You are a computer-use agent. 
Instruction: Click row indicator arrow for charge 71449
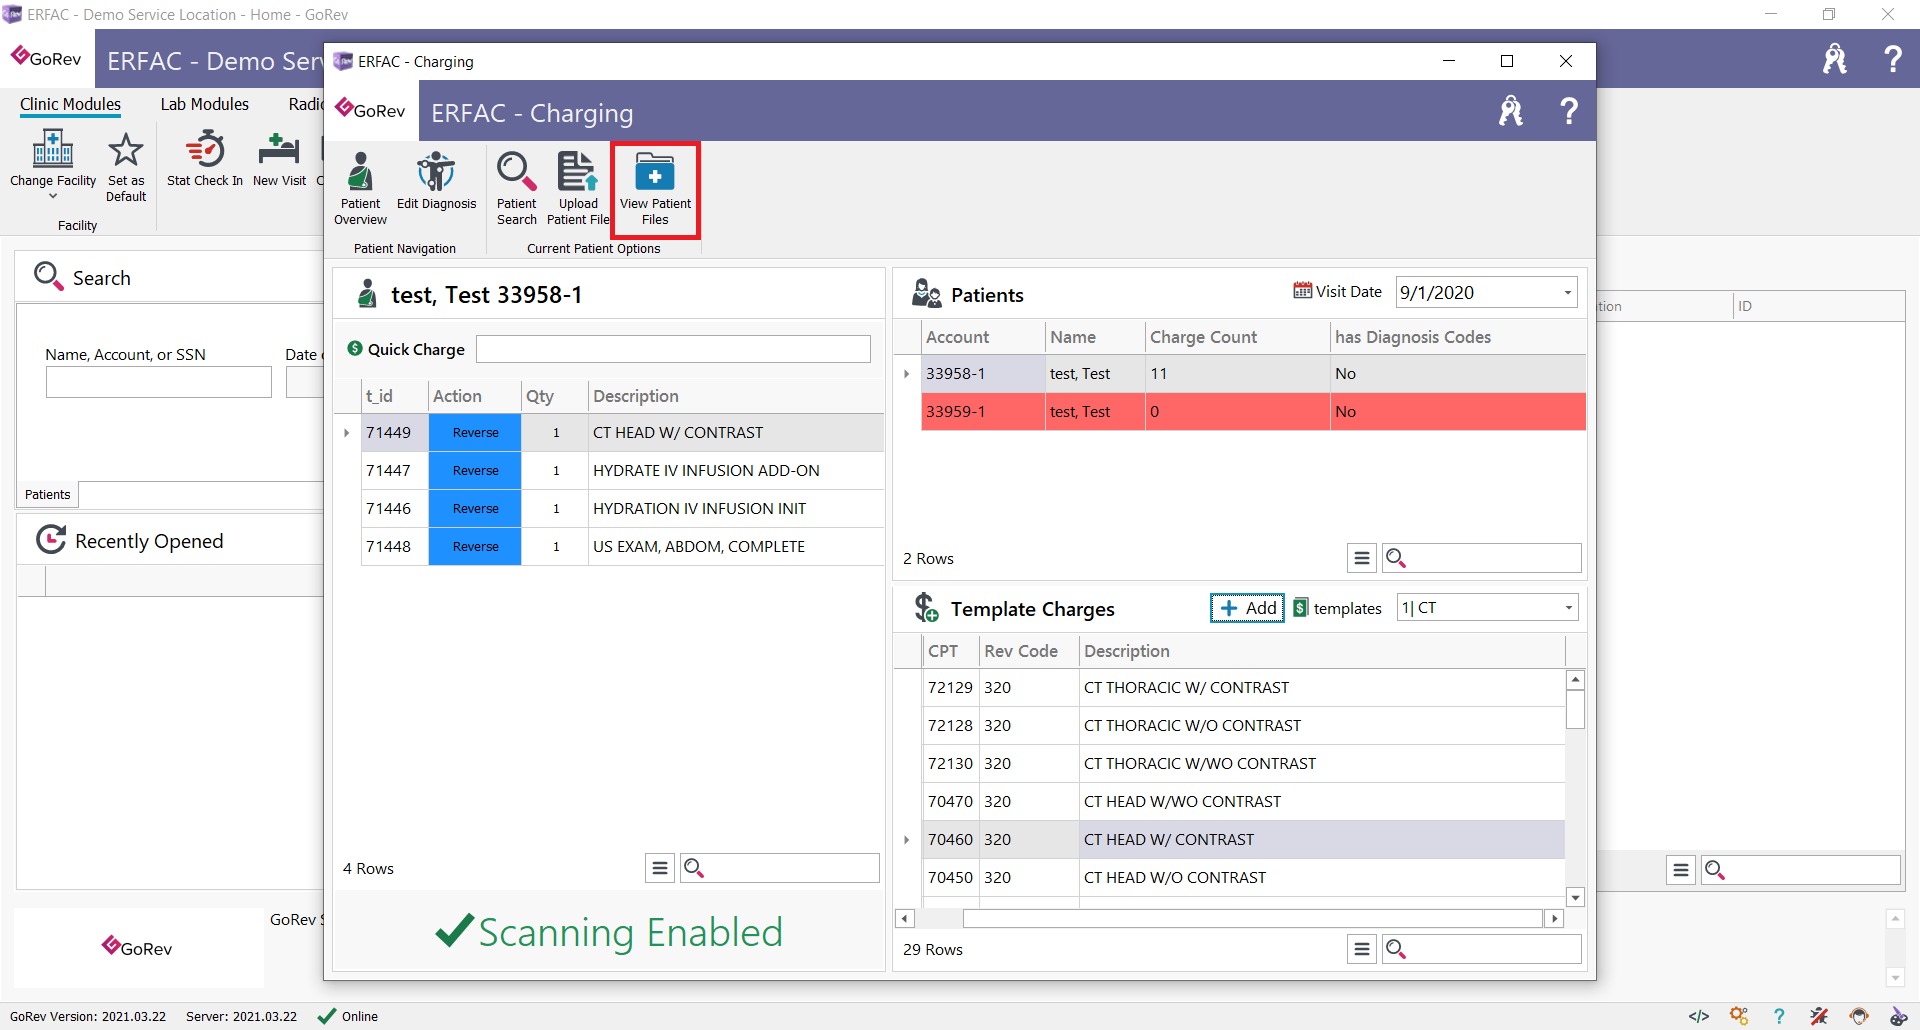[x=347, y=433]
